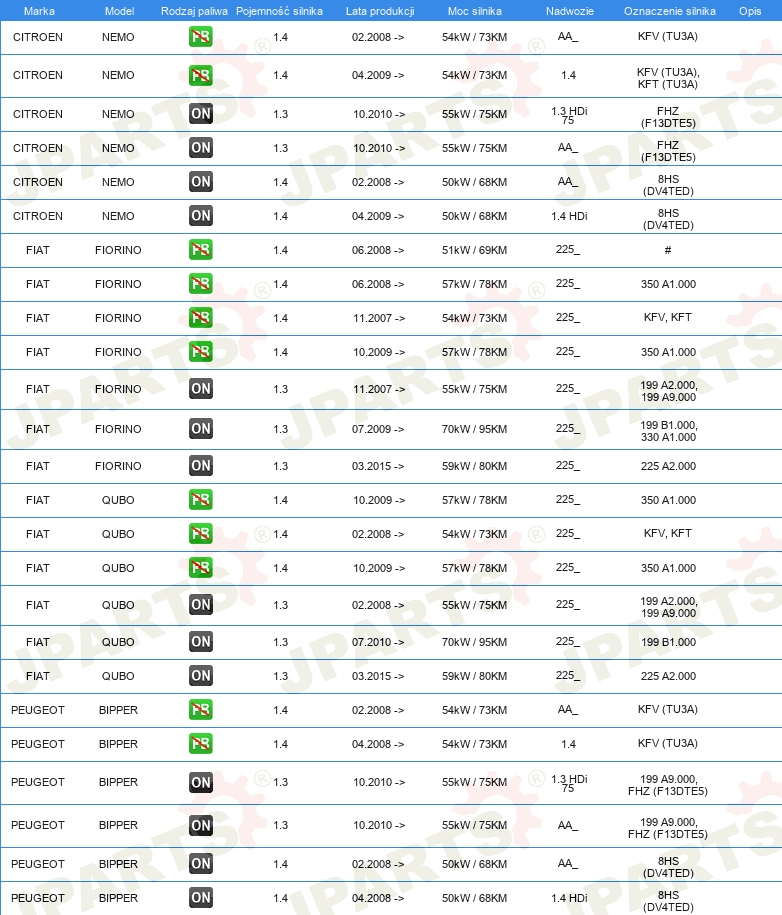The width and height of the screenshot is (782, 915).
Task: Click the petrol icon for Fiat Fiorino 06.2008 57kW
Action: [x=201, y=284]
